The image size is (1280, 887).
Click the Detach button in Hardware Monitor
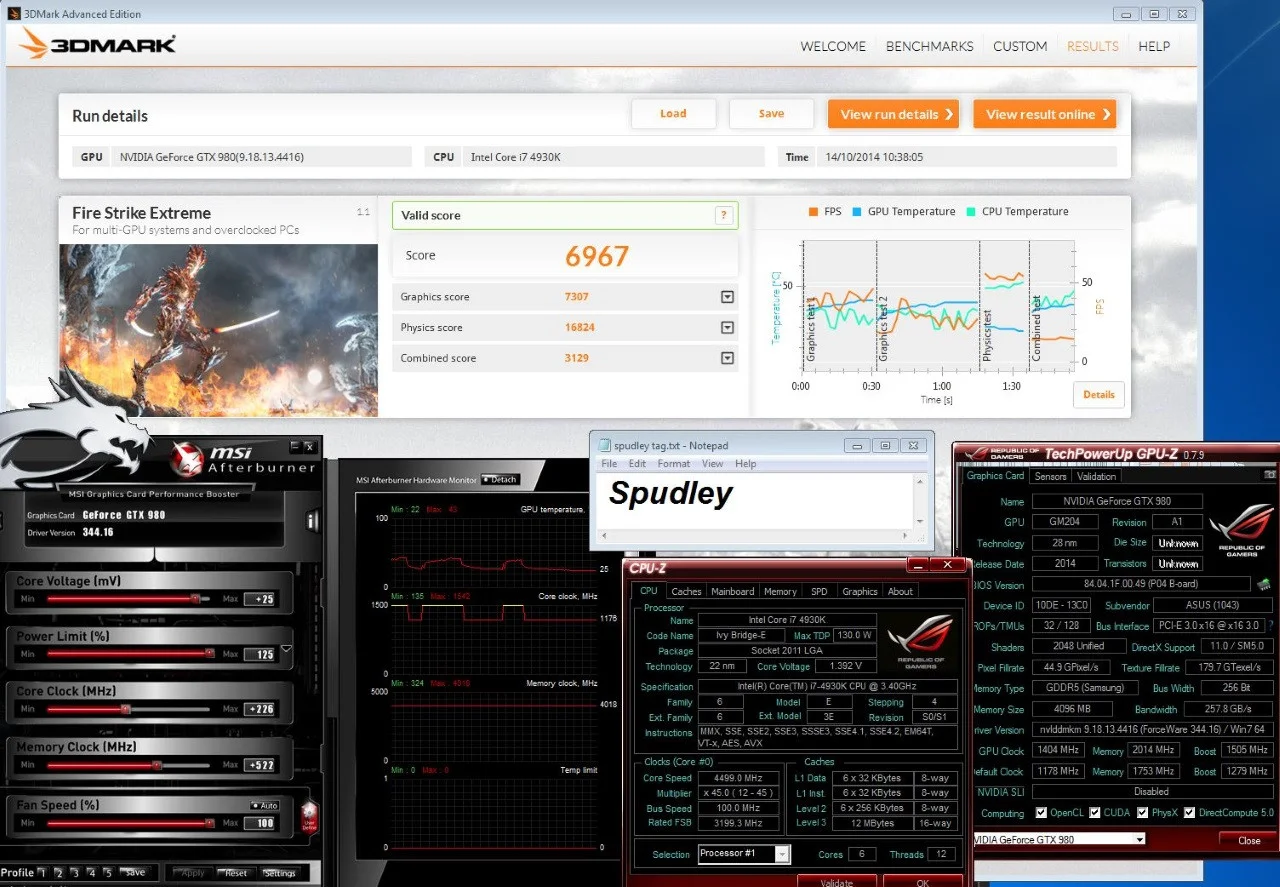pos(500,480)
